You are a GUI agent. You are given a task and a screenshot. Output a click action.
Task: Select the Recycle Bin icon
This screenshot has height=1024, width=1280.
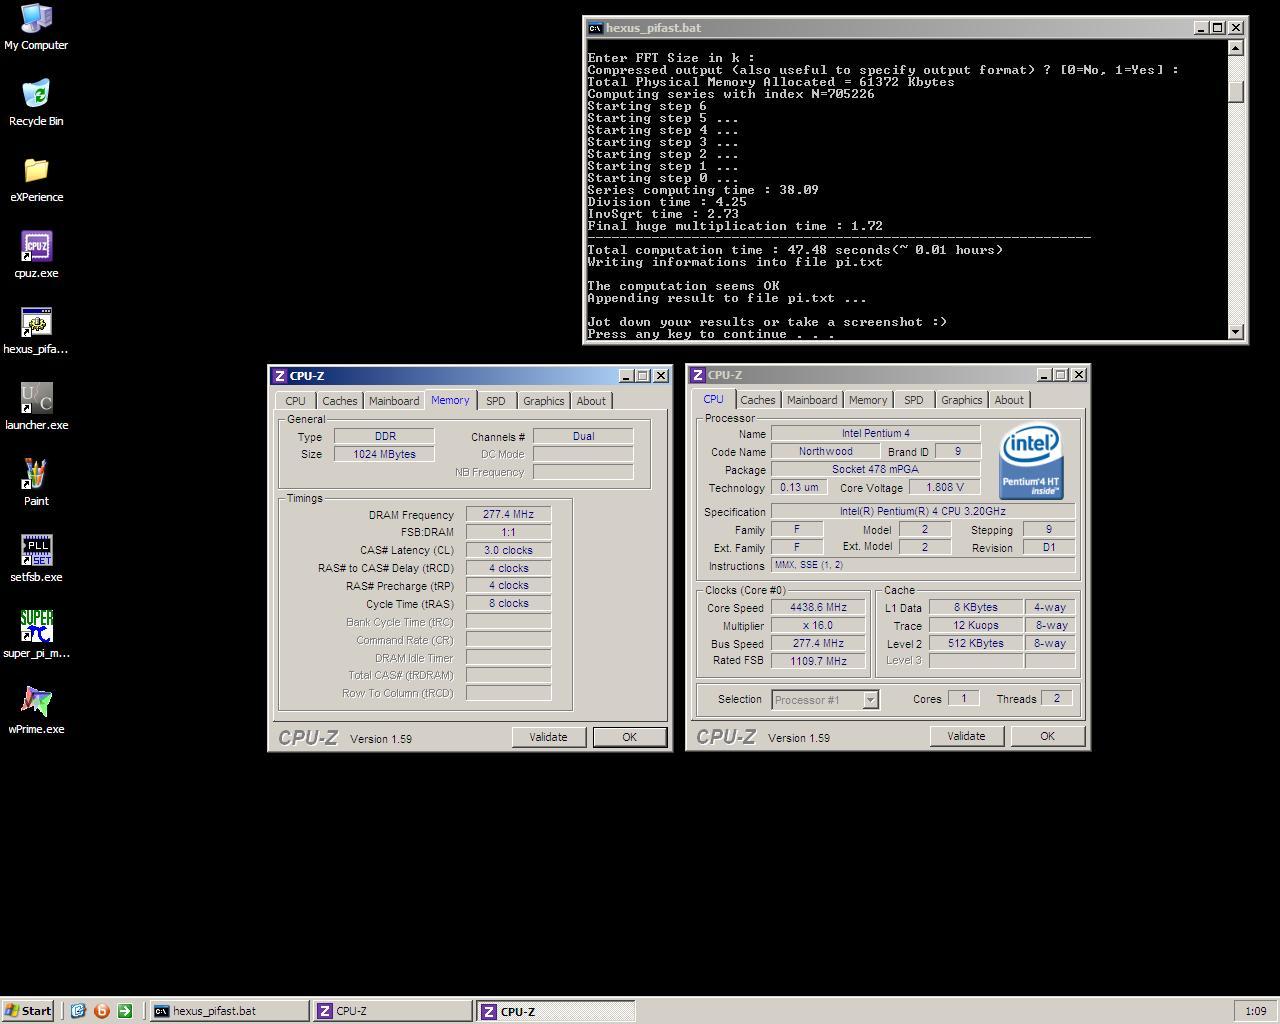coord(36,103)
